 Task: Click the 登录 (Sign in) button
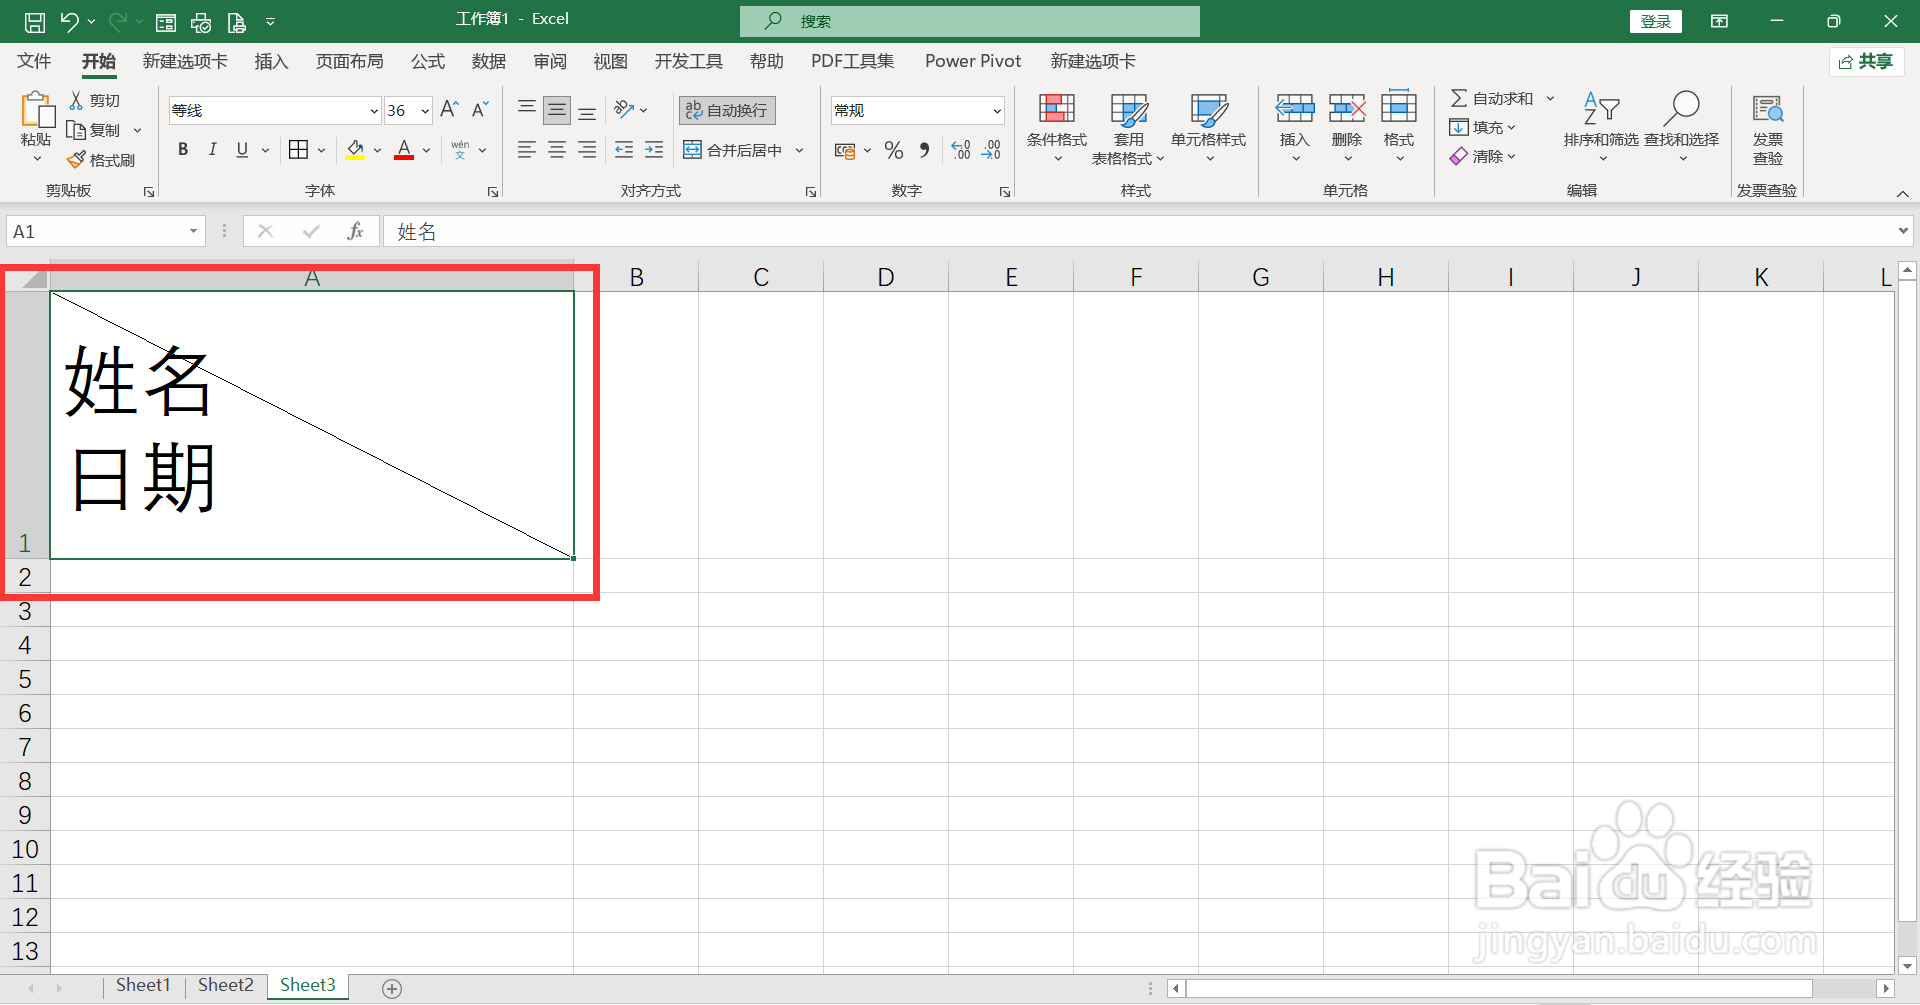tap(1656, 21)
